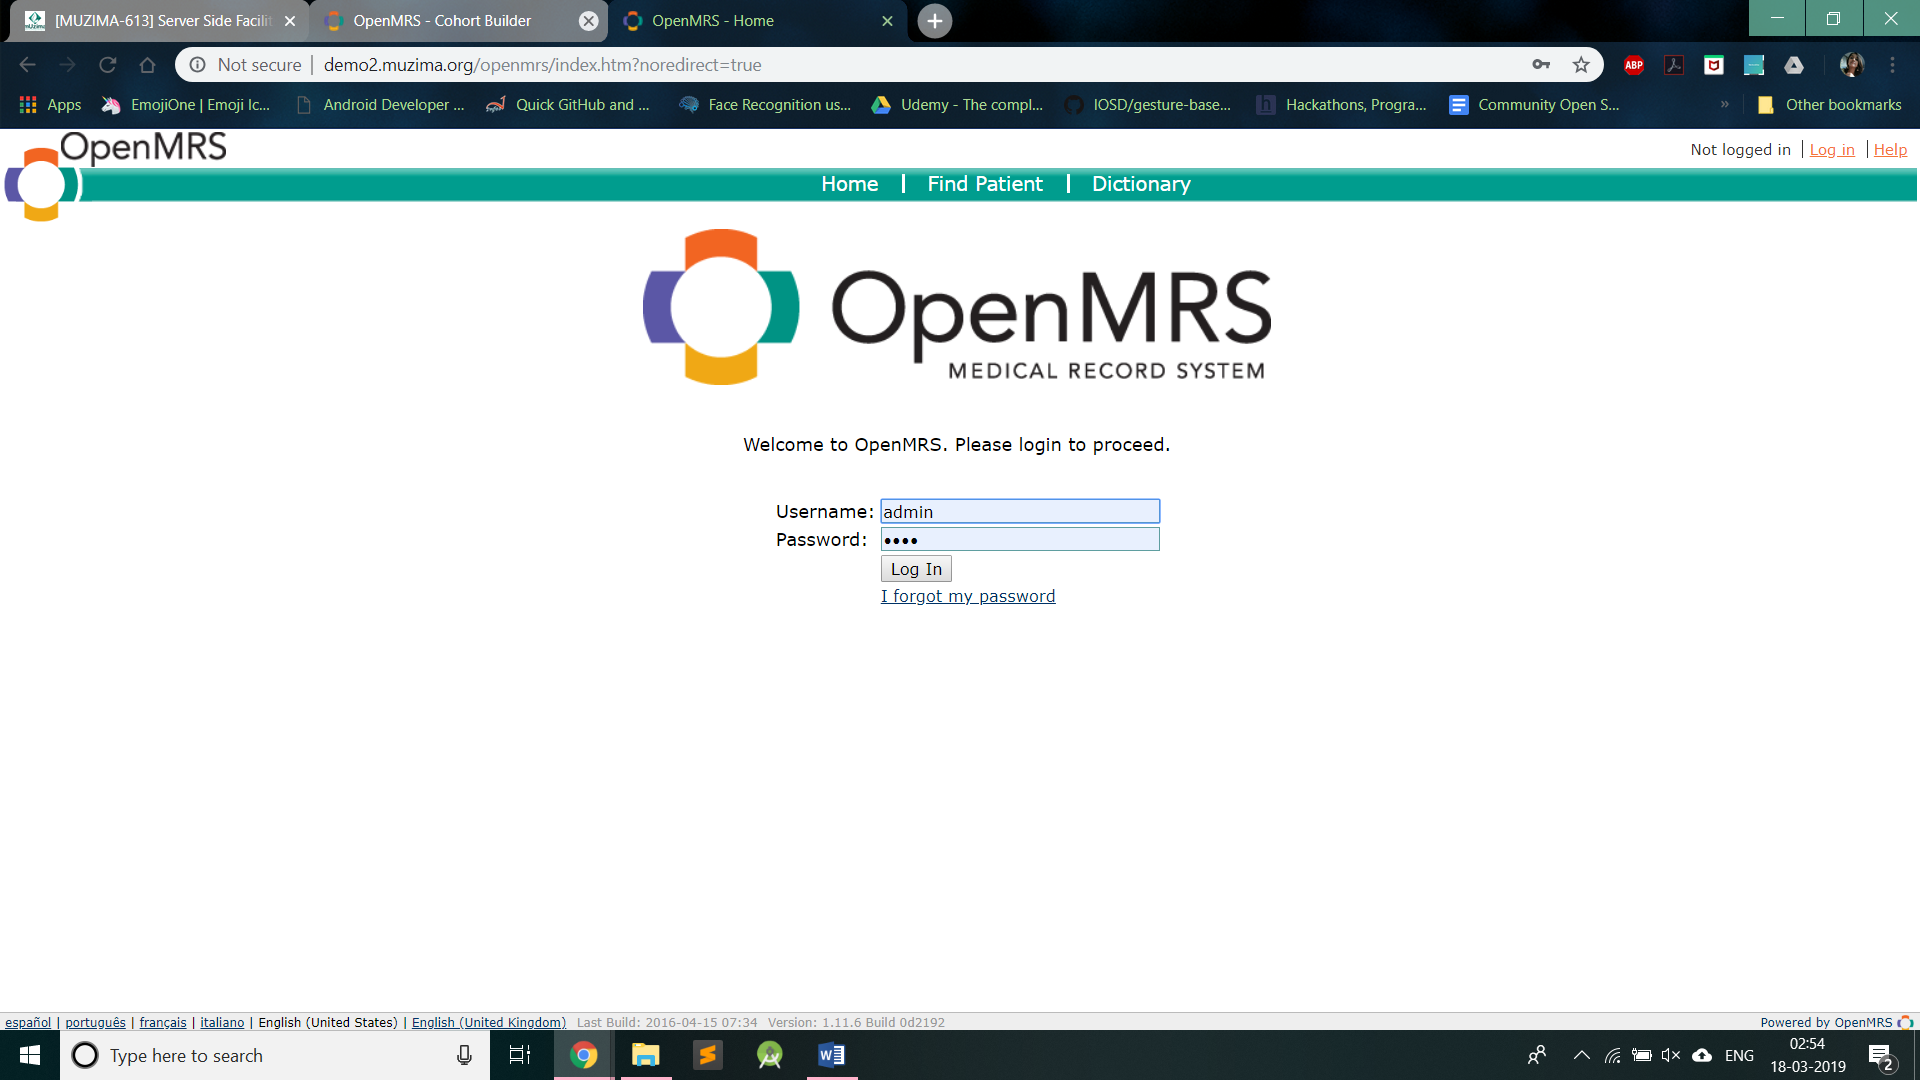Open the Quick GitHub bookmark
This screenshot has width=1920, height=1080.
[x=568, y=105]
